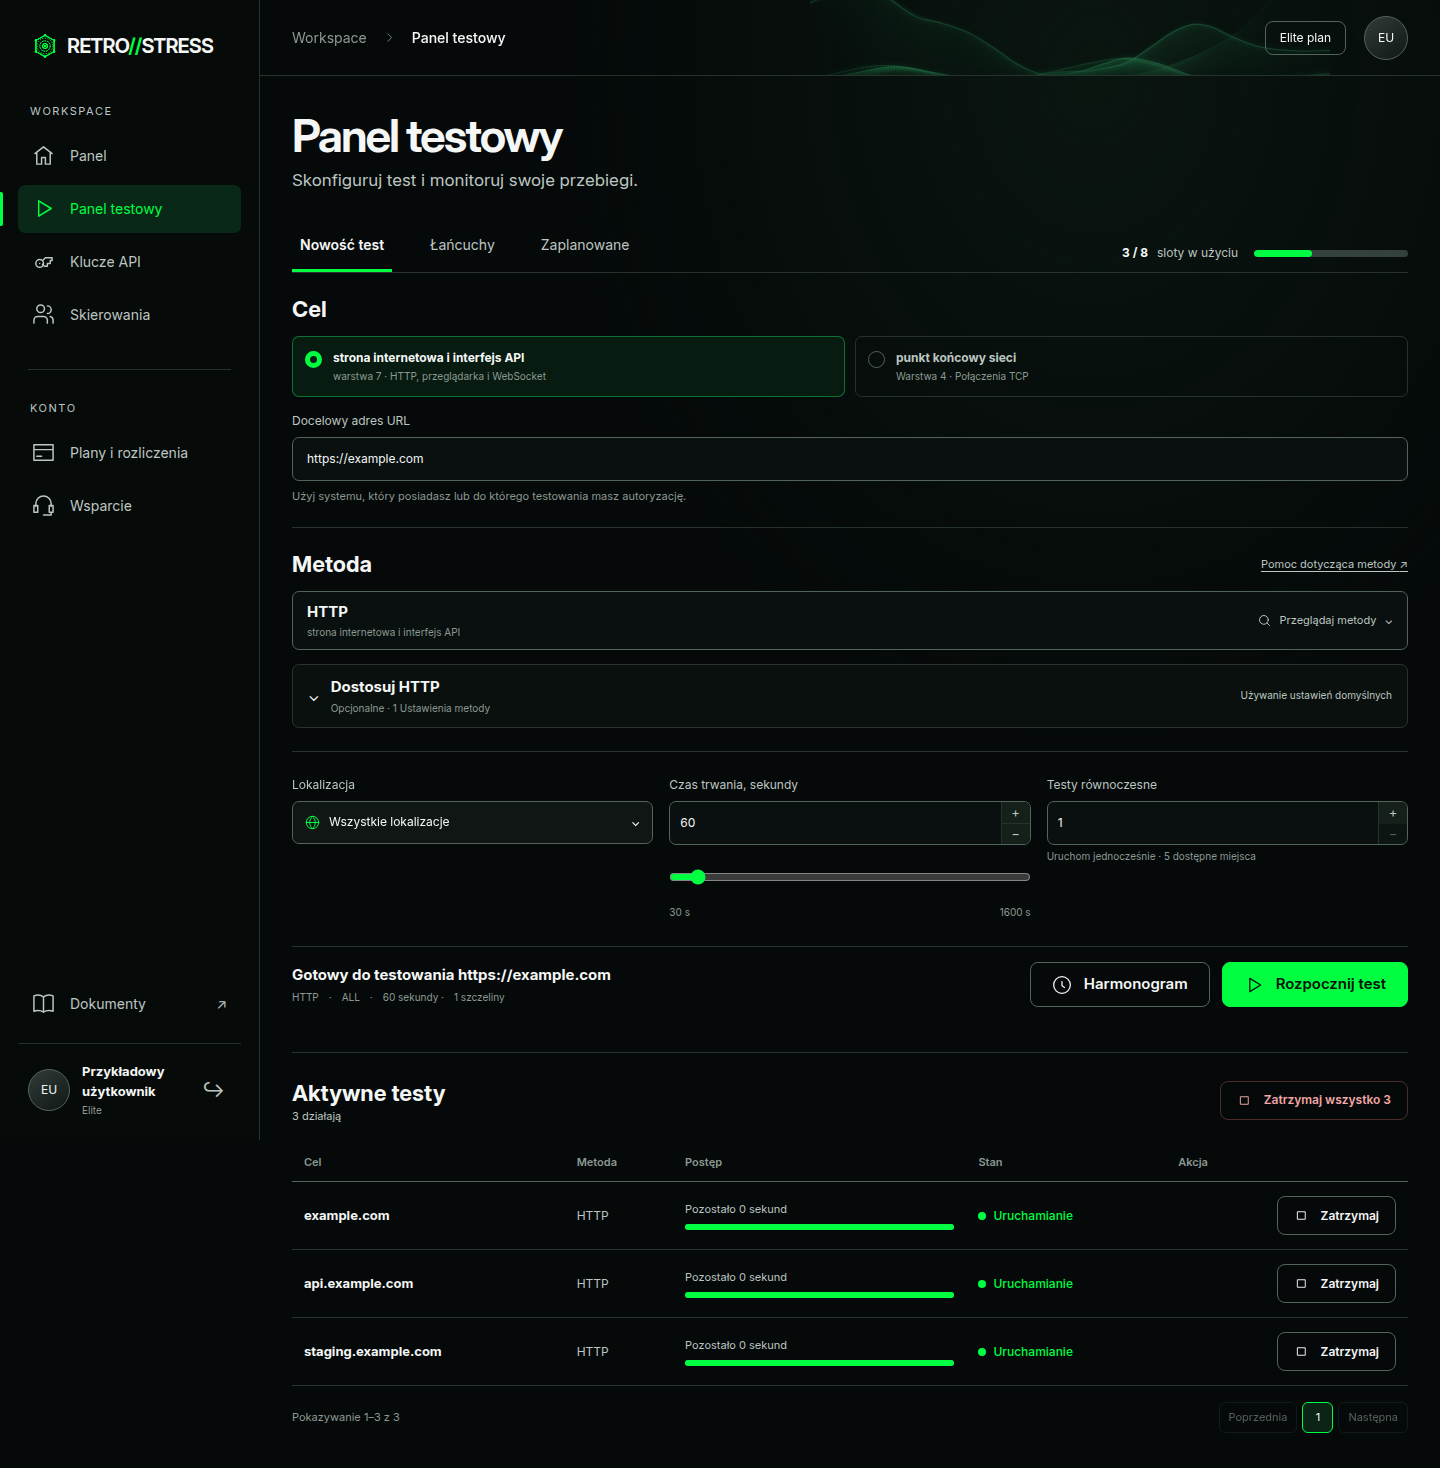Click the Docelowy adres URL input field
This screenshot has width=1440, height=1468.
[850, 459]
